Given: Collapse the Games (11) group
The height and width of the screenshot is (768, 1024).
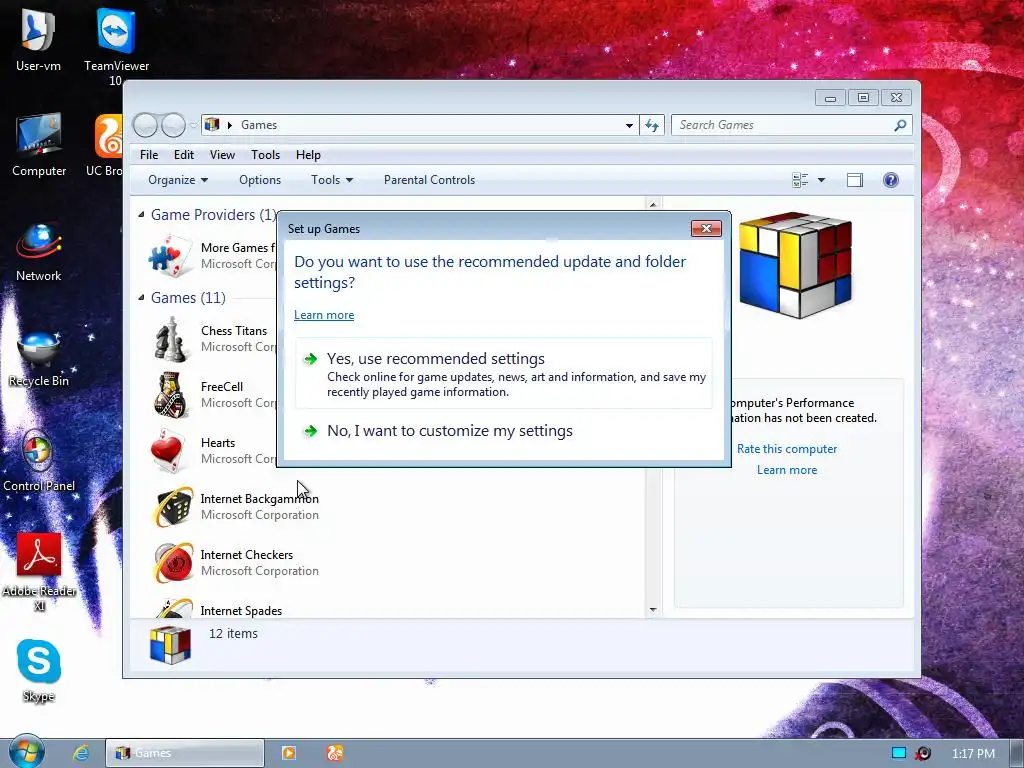Looking at the screenshot, I should coord(141,297).
